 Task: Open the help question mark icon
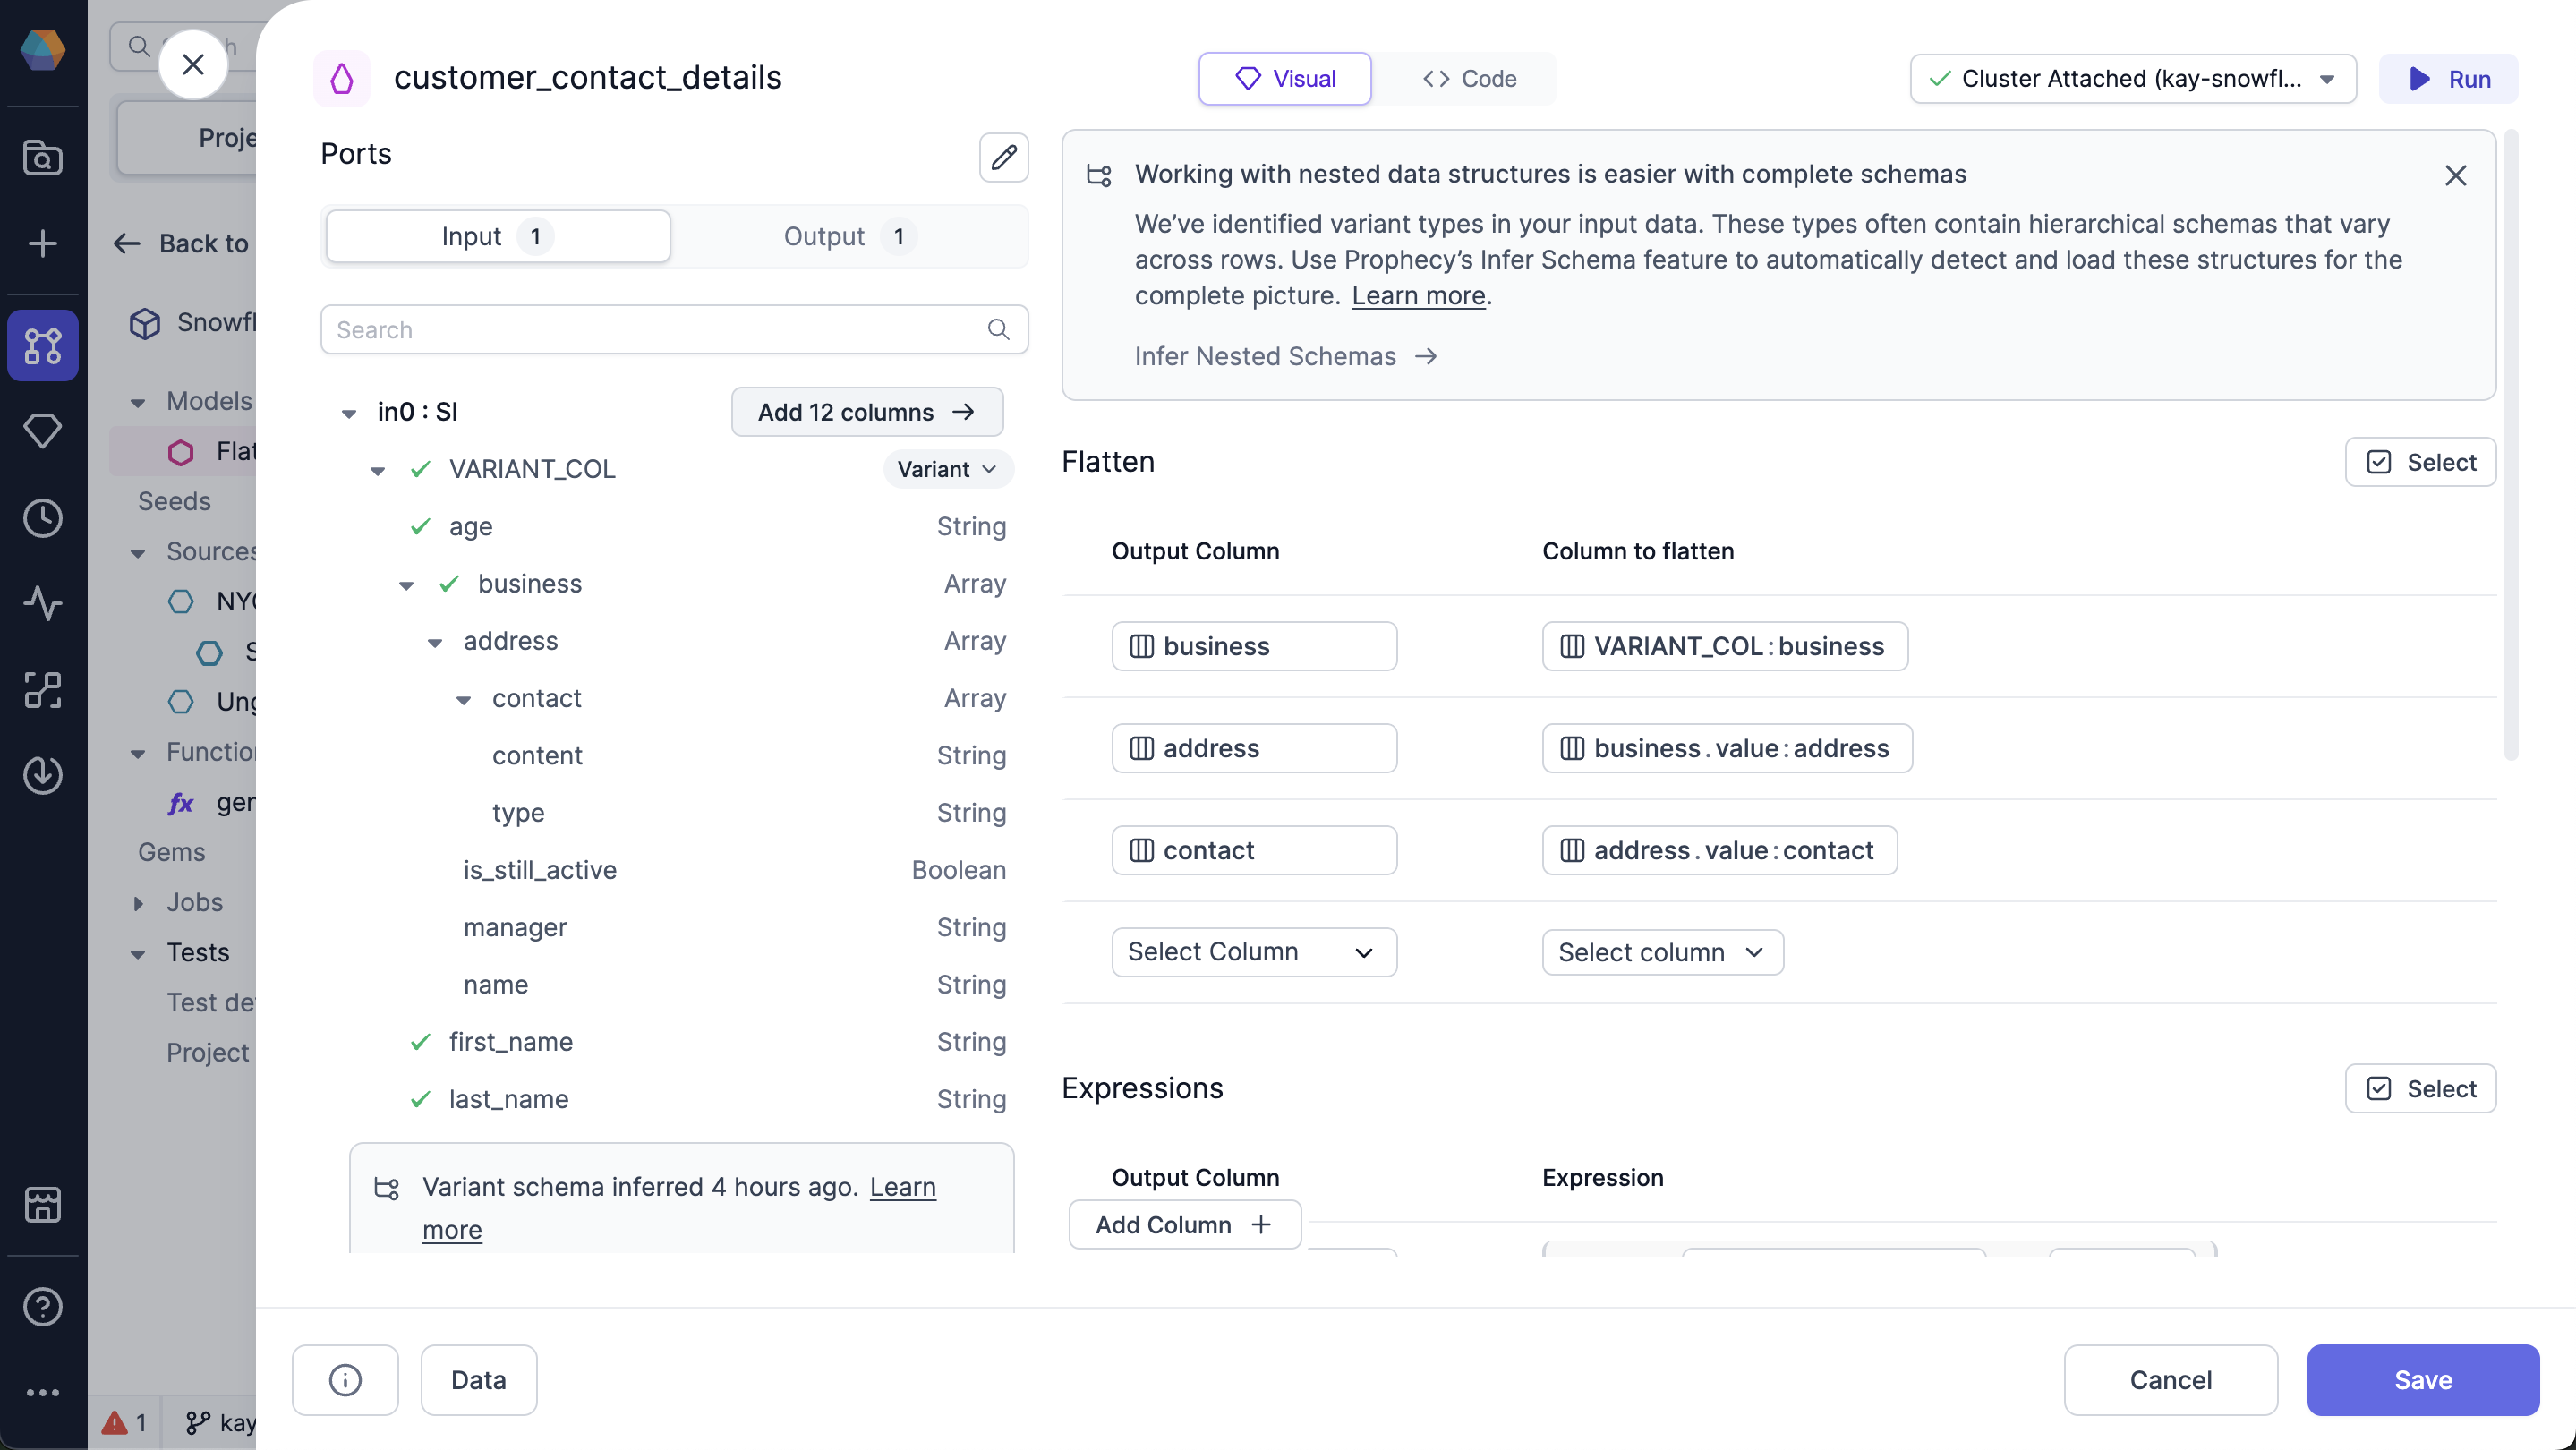42,1306
